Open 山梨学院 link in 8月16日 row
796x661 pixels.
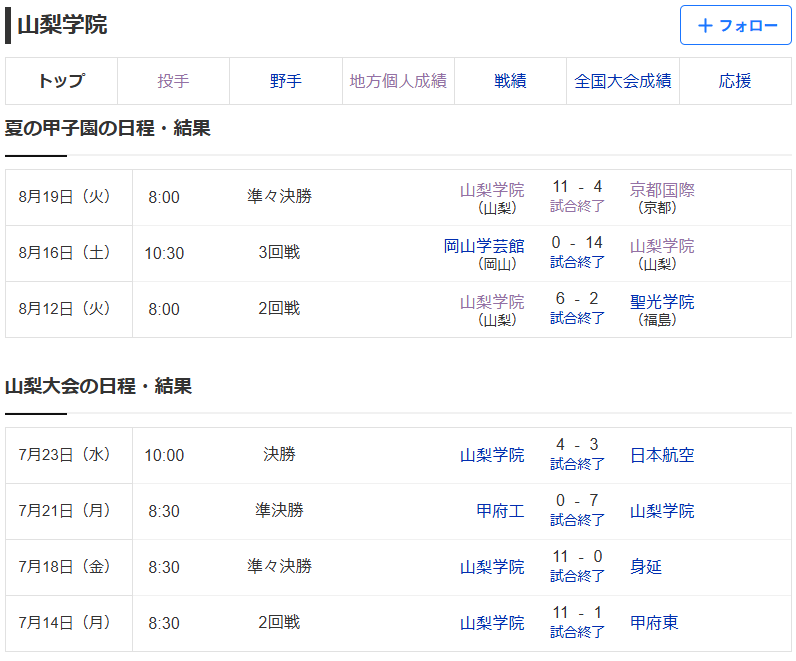click(x=662, y=246)
